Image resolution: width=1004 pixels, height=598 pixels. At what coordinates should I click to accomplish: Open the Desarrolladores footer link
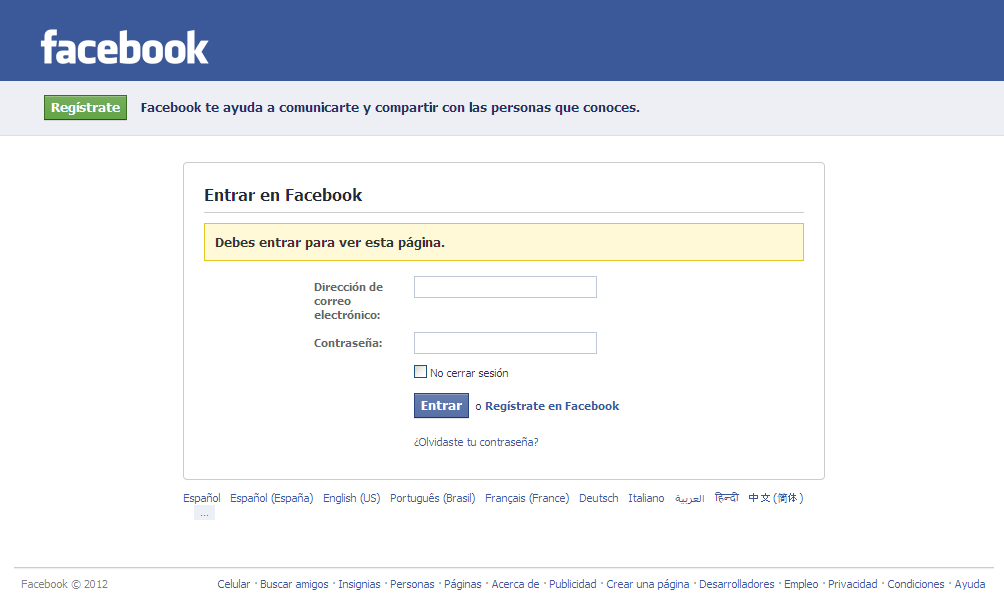[x=736, y=584]
